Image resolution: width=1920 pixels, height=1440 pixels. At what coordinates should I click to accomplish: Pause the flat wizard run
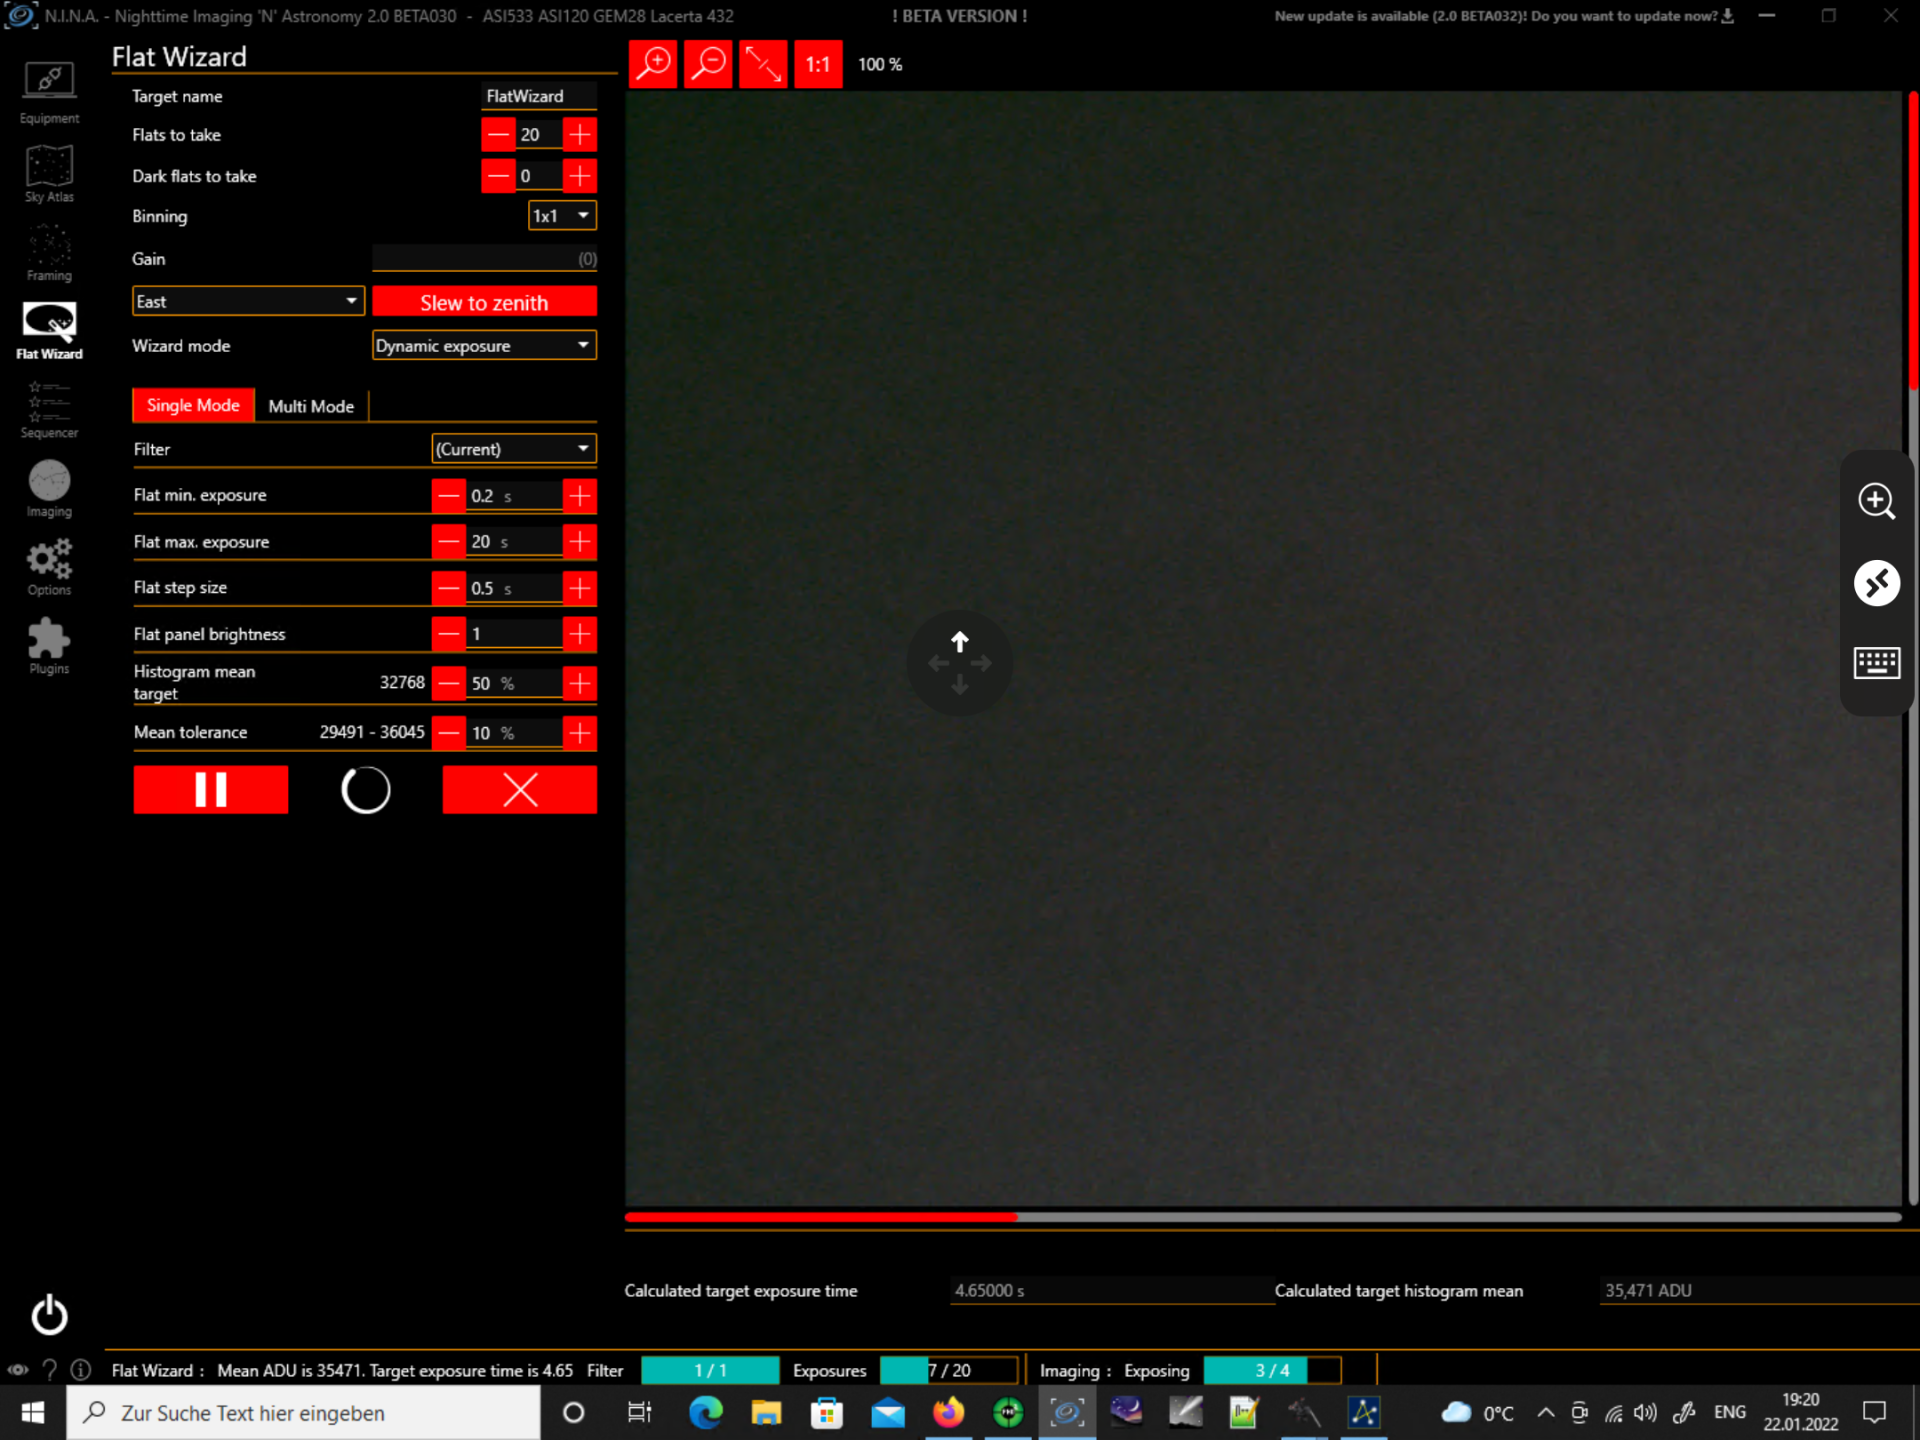(210, 789)
